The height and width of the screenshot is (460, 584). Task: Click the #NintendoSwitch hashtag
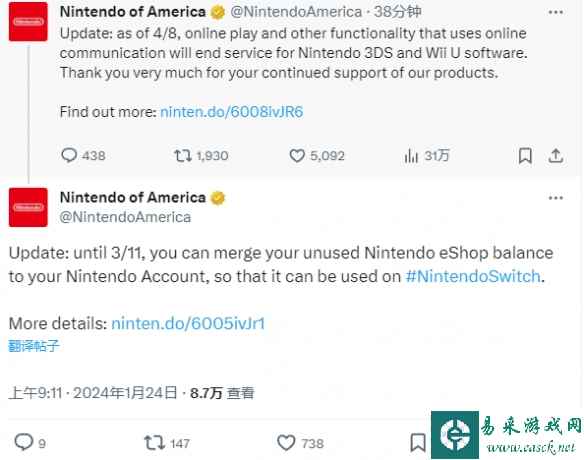[473, 276]
